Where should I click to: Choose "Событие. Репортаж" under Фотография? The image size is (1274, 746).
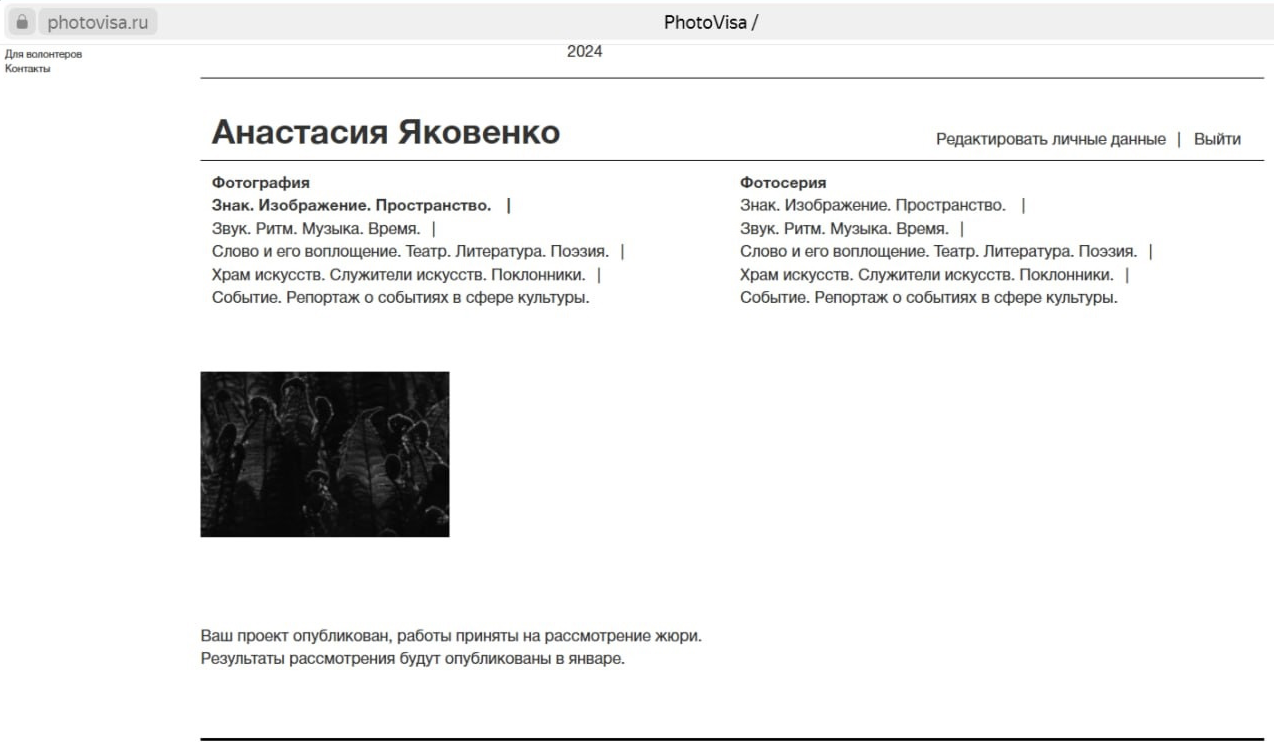[x=400, y=298]
